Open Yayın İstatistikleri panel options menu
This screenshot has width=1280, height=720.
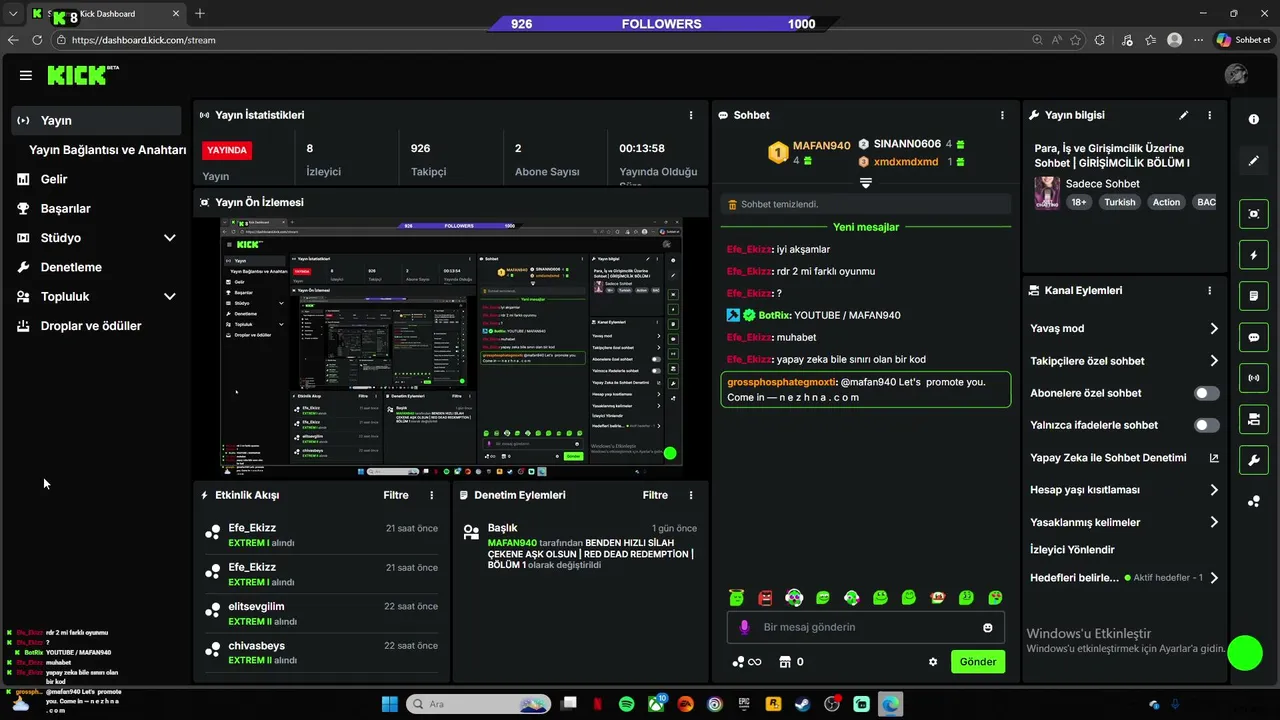click(690, 115)
